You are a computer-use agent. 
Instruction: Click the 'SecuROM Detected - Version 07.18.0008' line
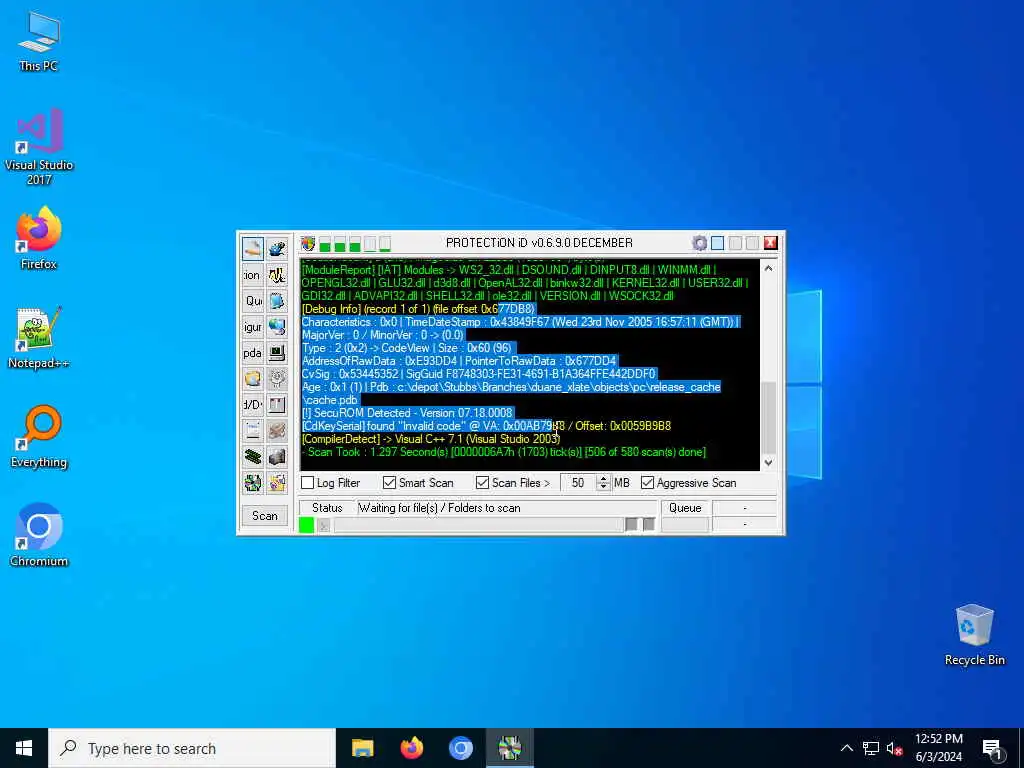click(x=407, y=413)
